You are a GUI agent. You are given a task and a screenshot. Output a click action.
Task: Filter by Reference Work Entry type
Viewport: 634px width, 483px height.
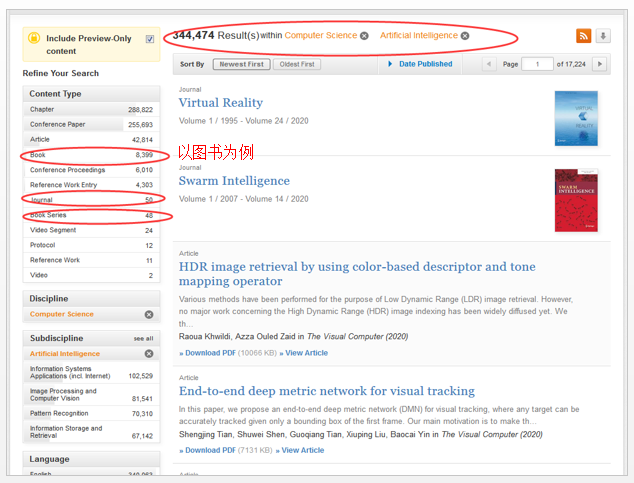(x=91, y=185)
